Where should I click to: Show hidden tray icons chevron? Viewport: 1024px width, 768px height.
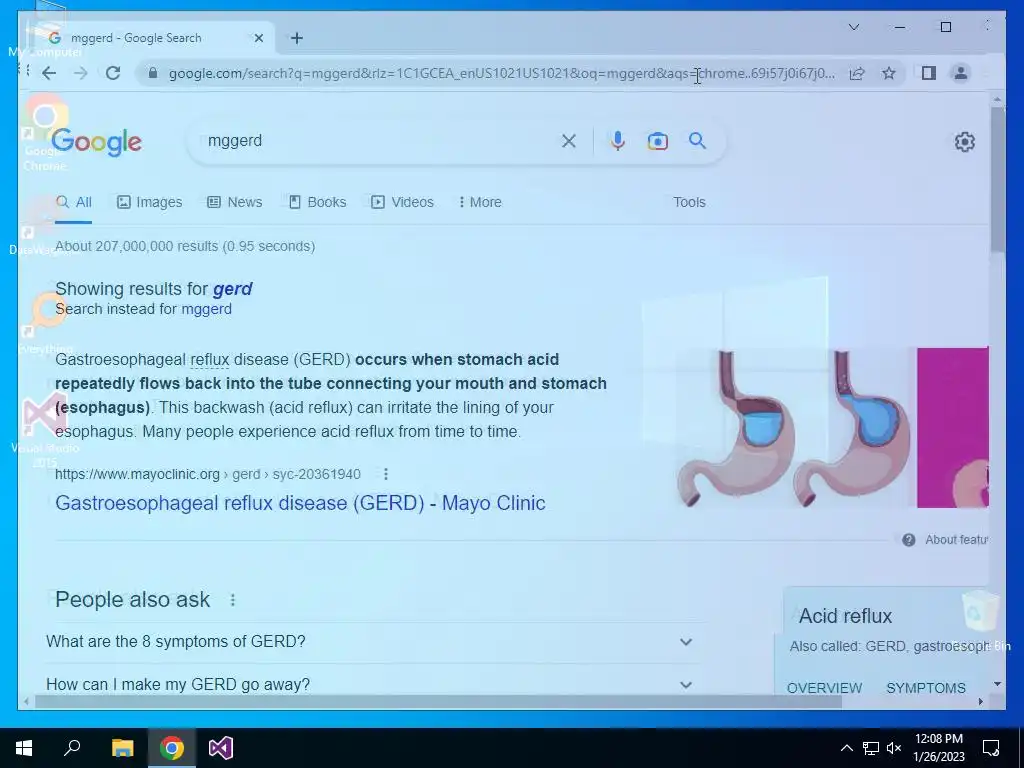click(846, 748)
